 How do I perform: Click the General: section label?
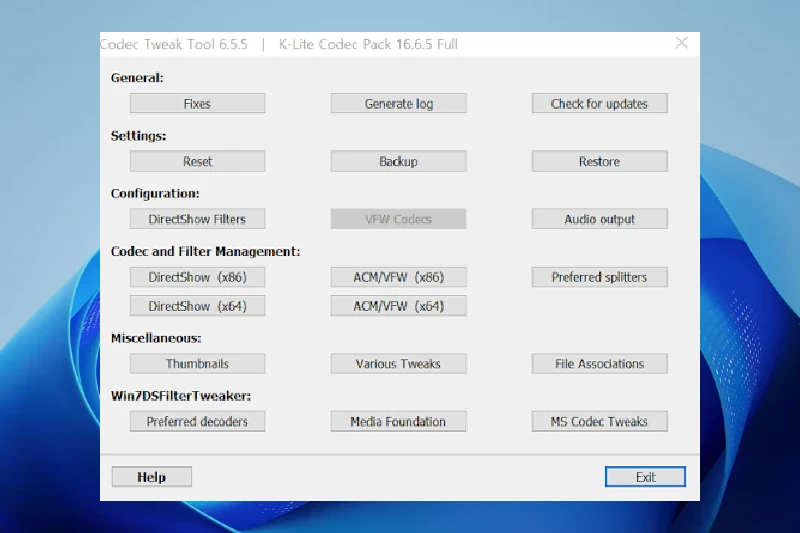pyautogui.click(x=137, y=78)
